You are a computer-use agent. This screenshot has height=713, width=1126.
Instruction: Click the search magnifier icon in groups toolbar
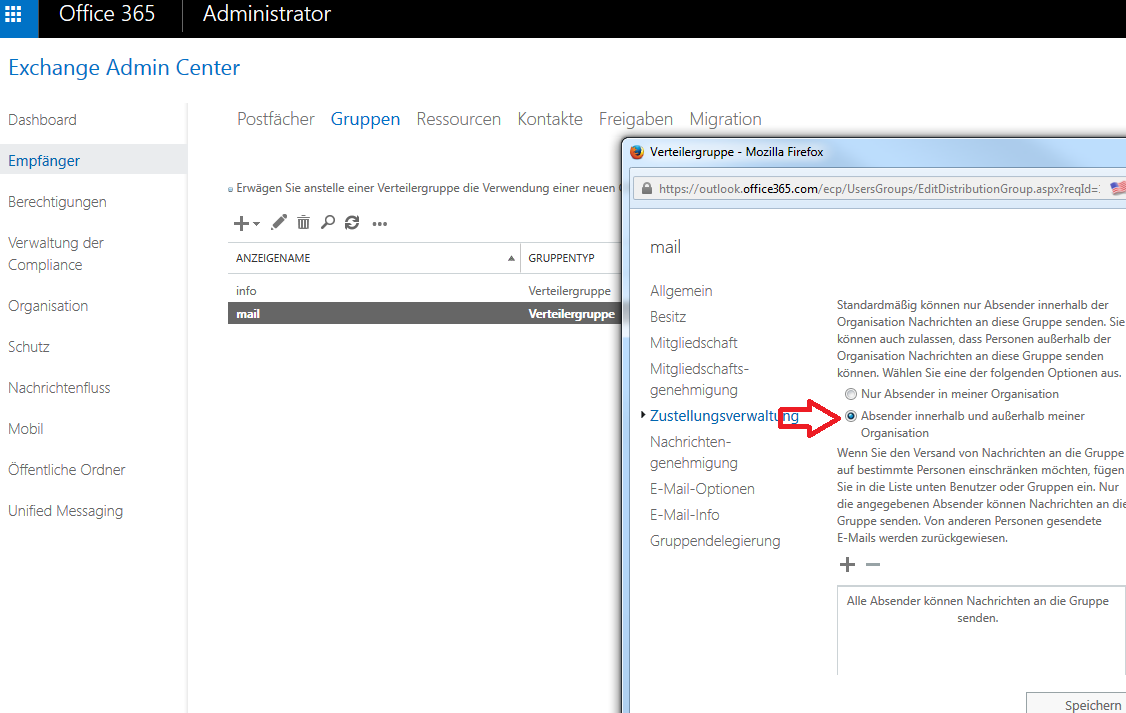coord(327,223)
